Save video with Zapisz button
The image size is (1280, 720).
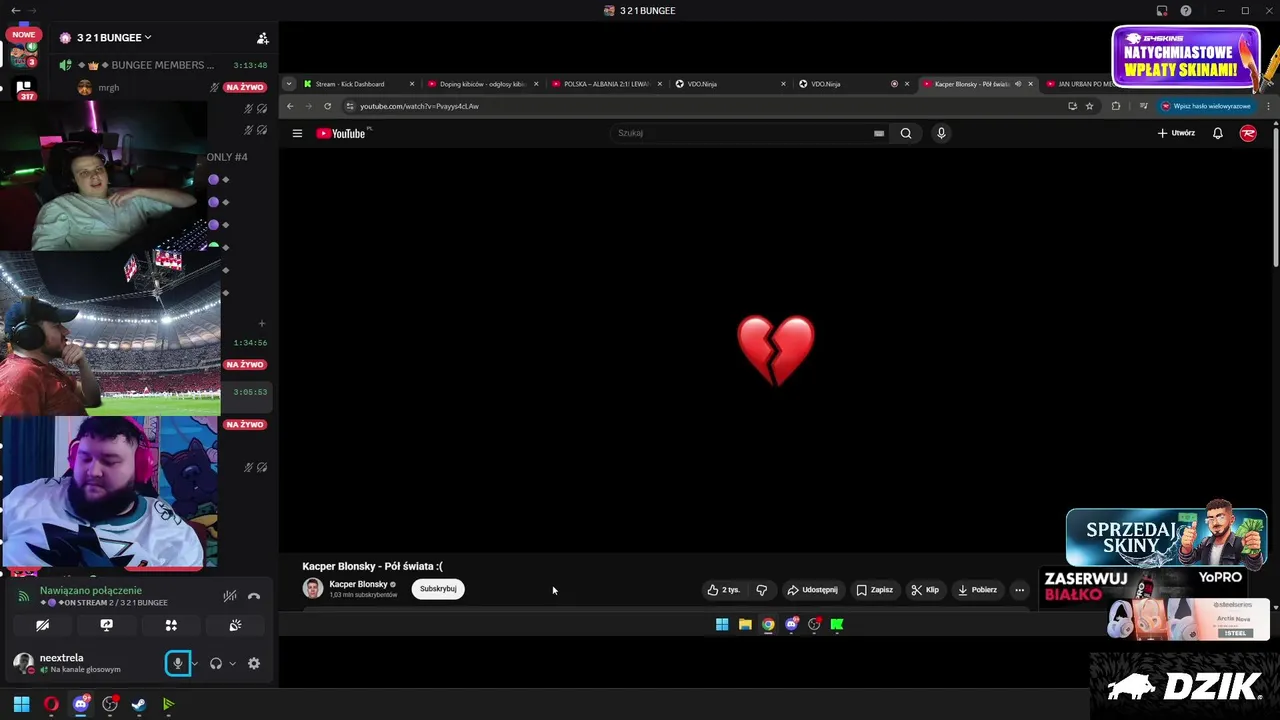click(874, 590)
